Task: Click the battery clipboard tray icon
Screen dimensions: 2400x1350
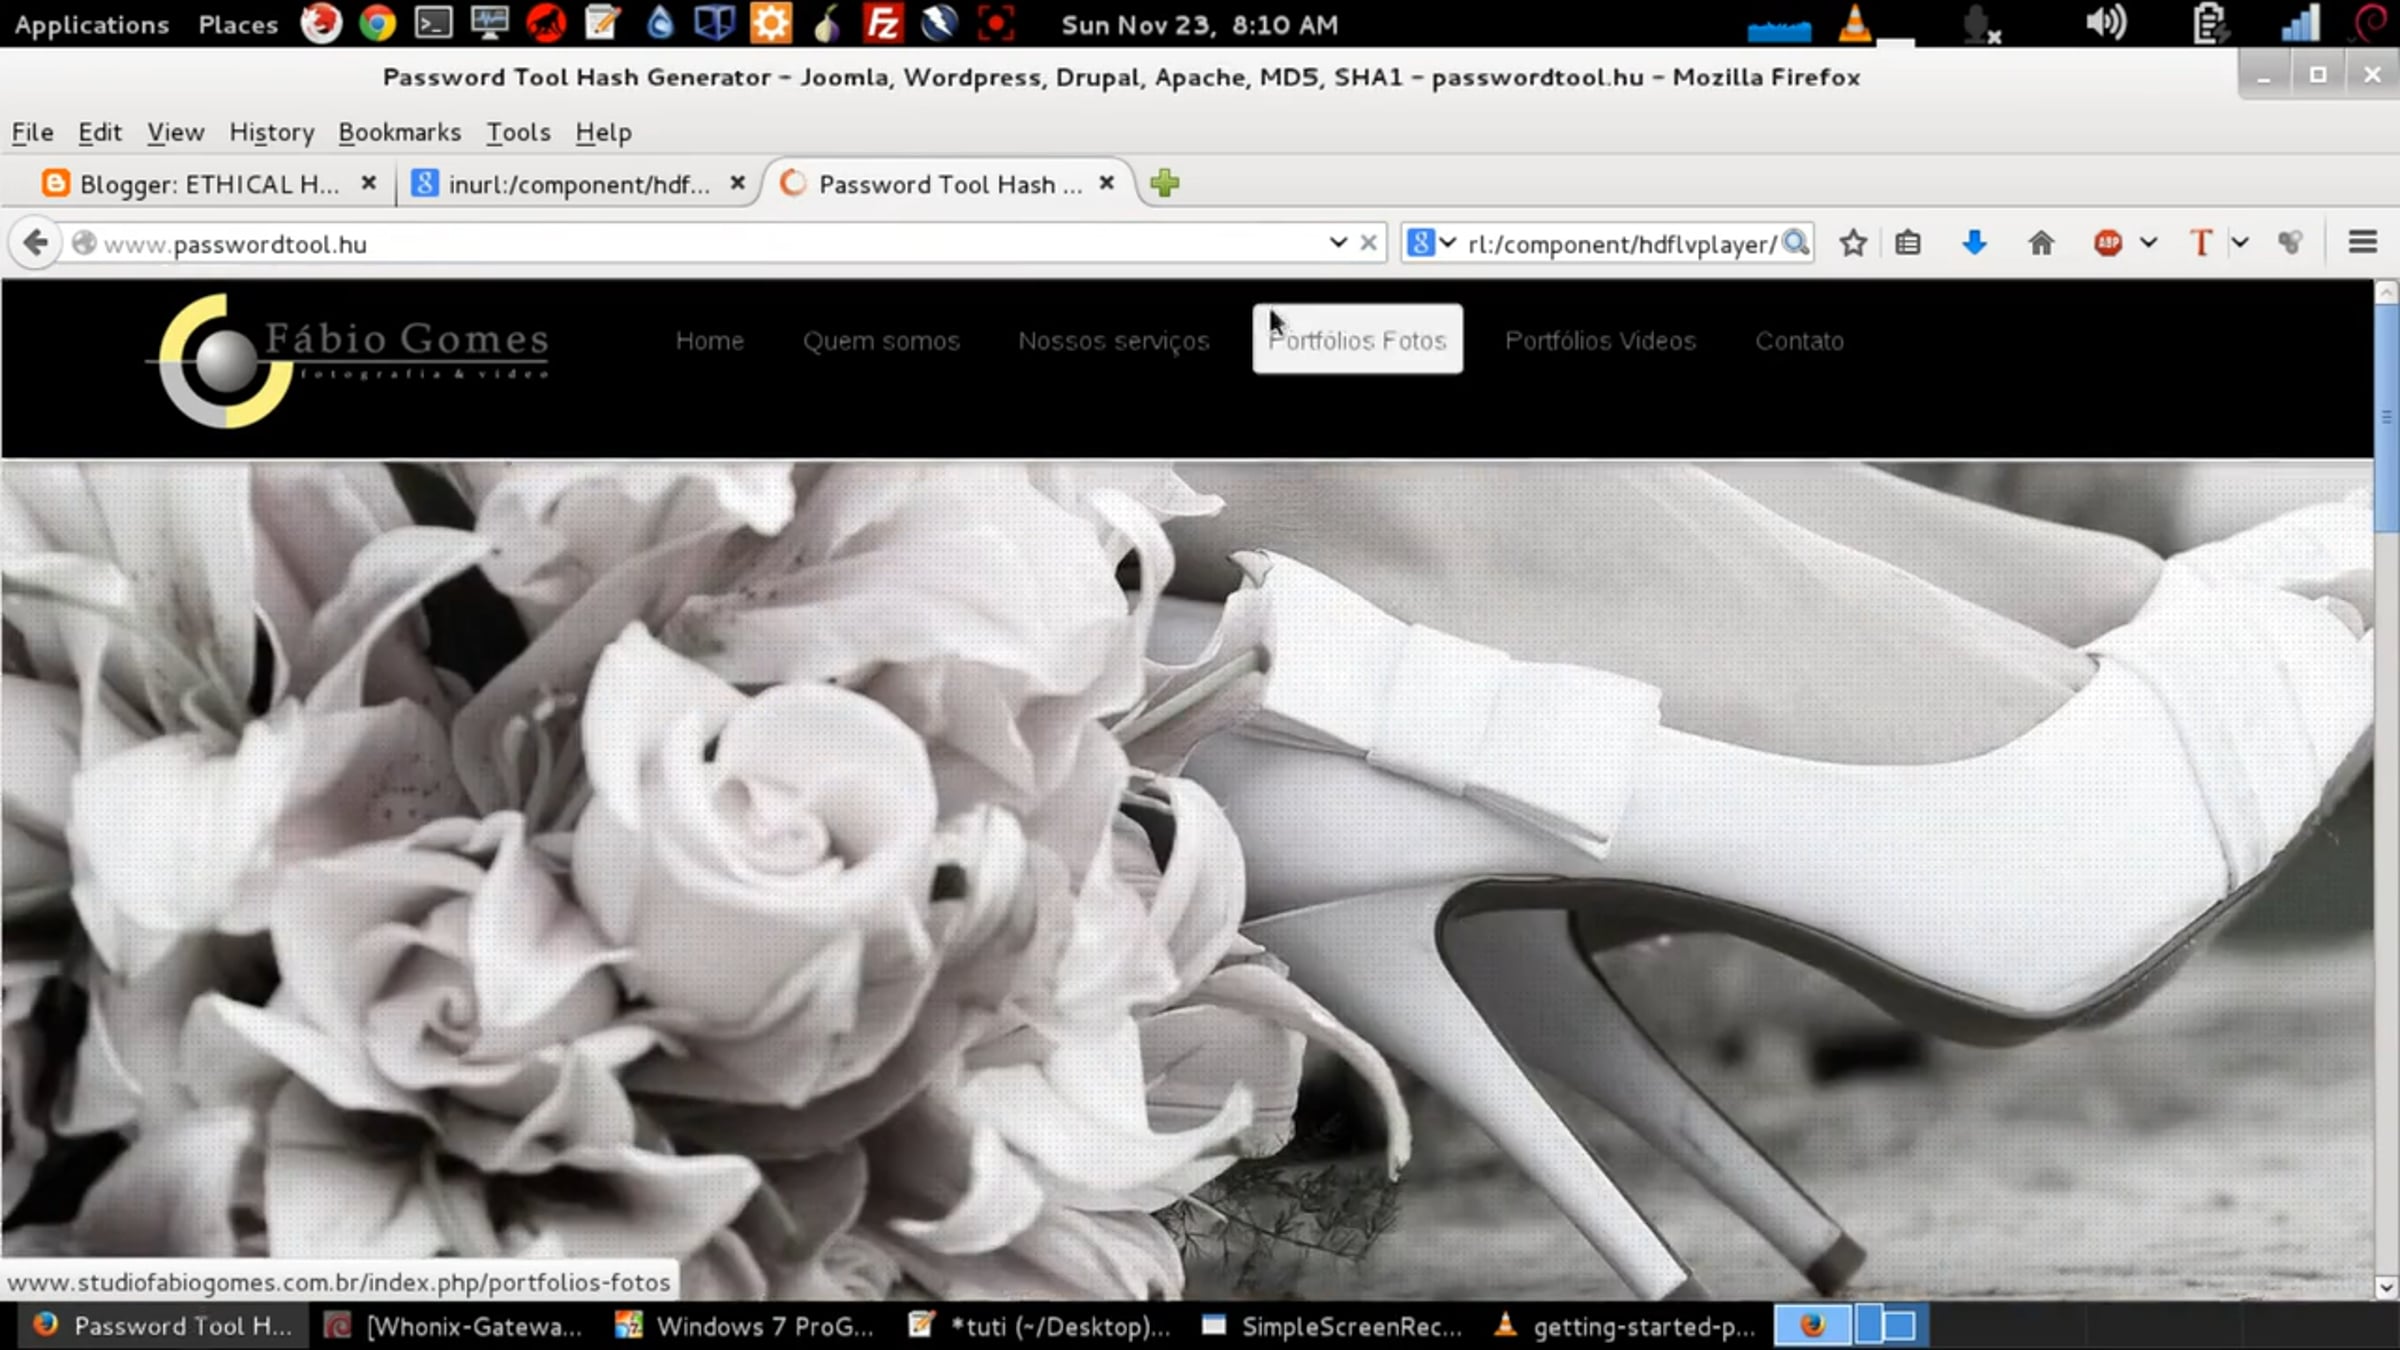Action: 2210,24
